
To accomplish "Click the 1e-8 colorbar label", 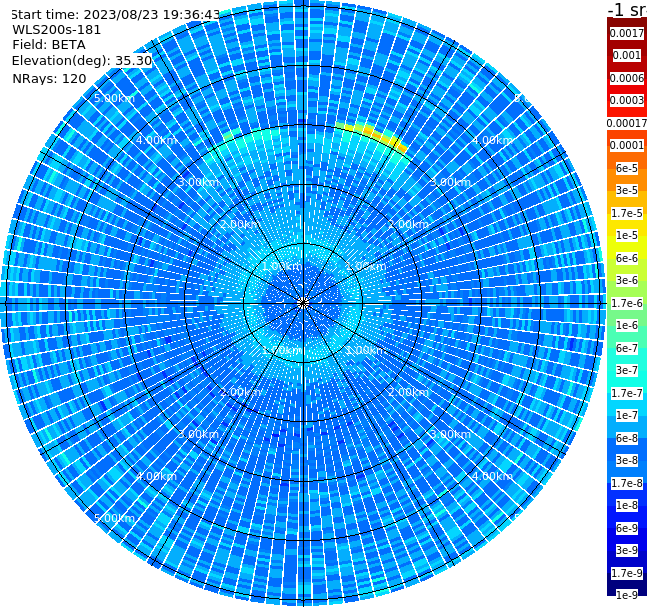I will (627, 505).
